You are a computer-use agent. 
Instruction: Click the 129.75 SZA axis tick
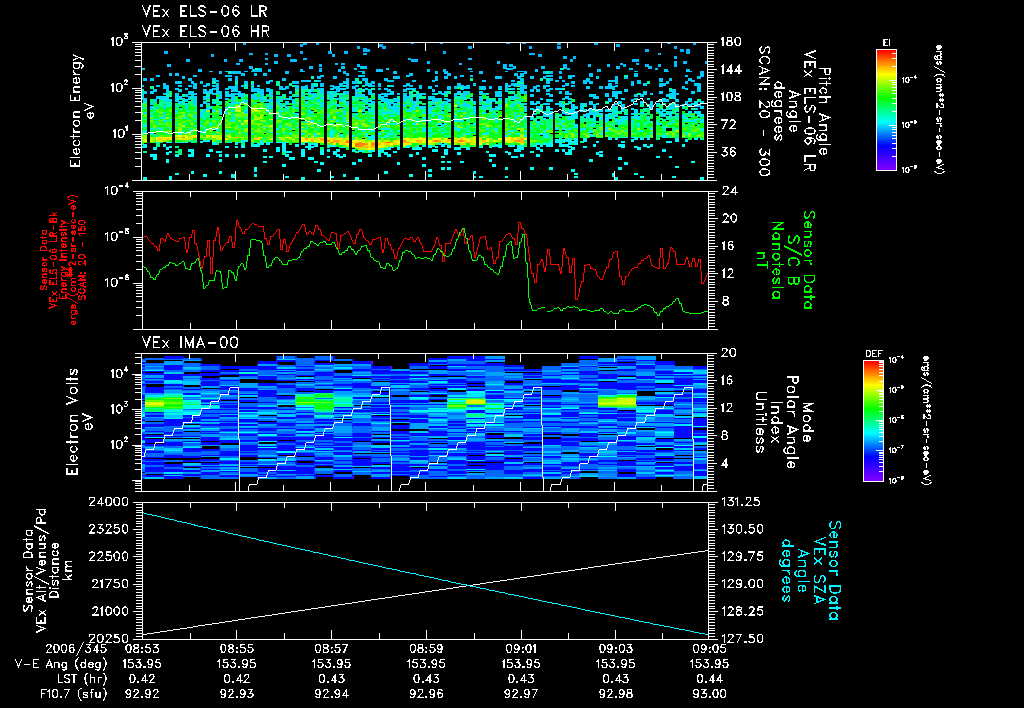pyautogui.click(x=740, y=556)
